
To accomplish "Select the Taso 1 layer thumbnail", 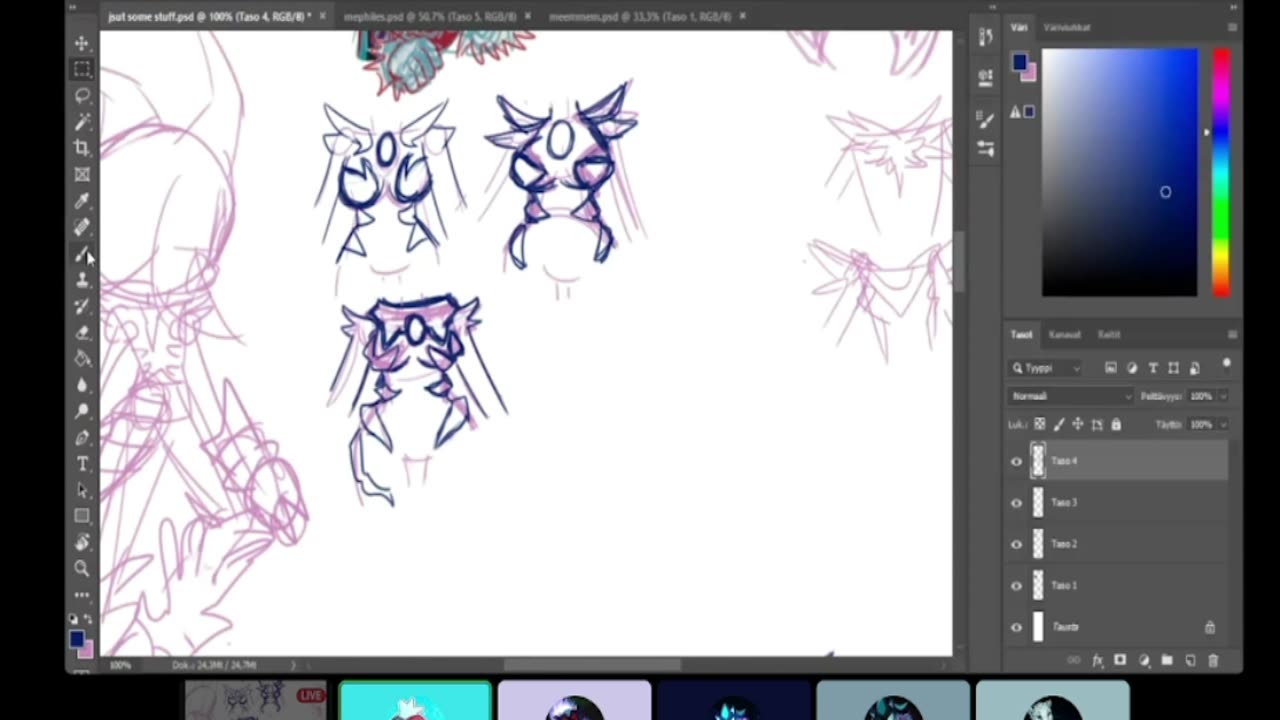I will [1038, 586].
